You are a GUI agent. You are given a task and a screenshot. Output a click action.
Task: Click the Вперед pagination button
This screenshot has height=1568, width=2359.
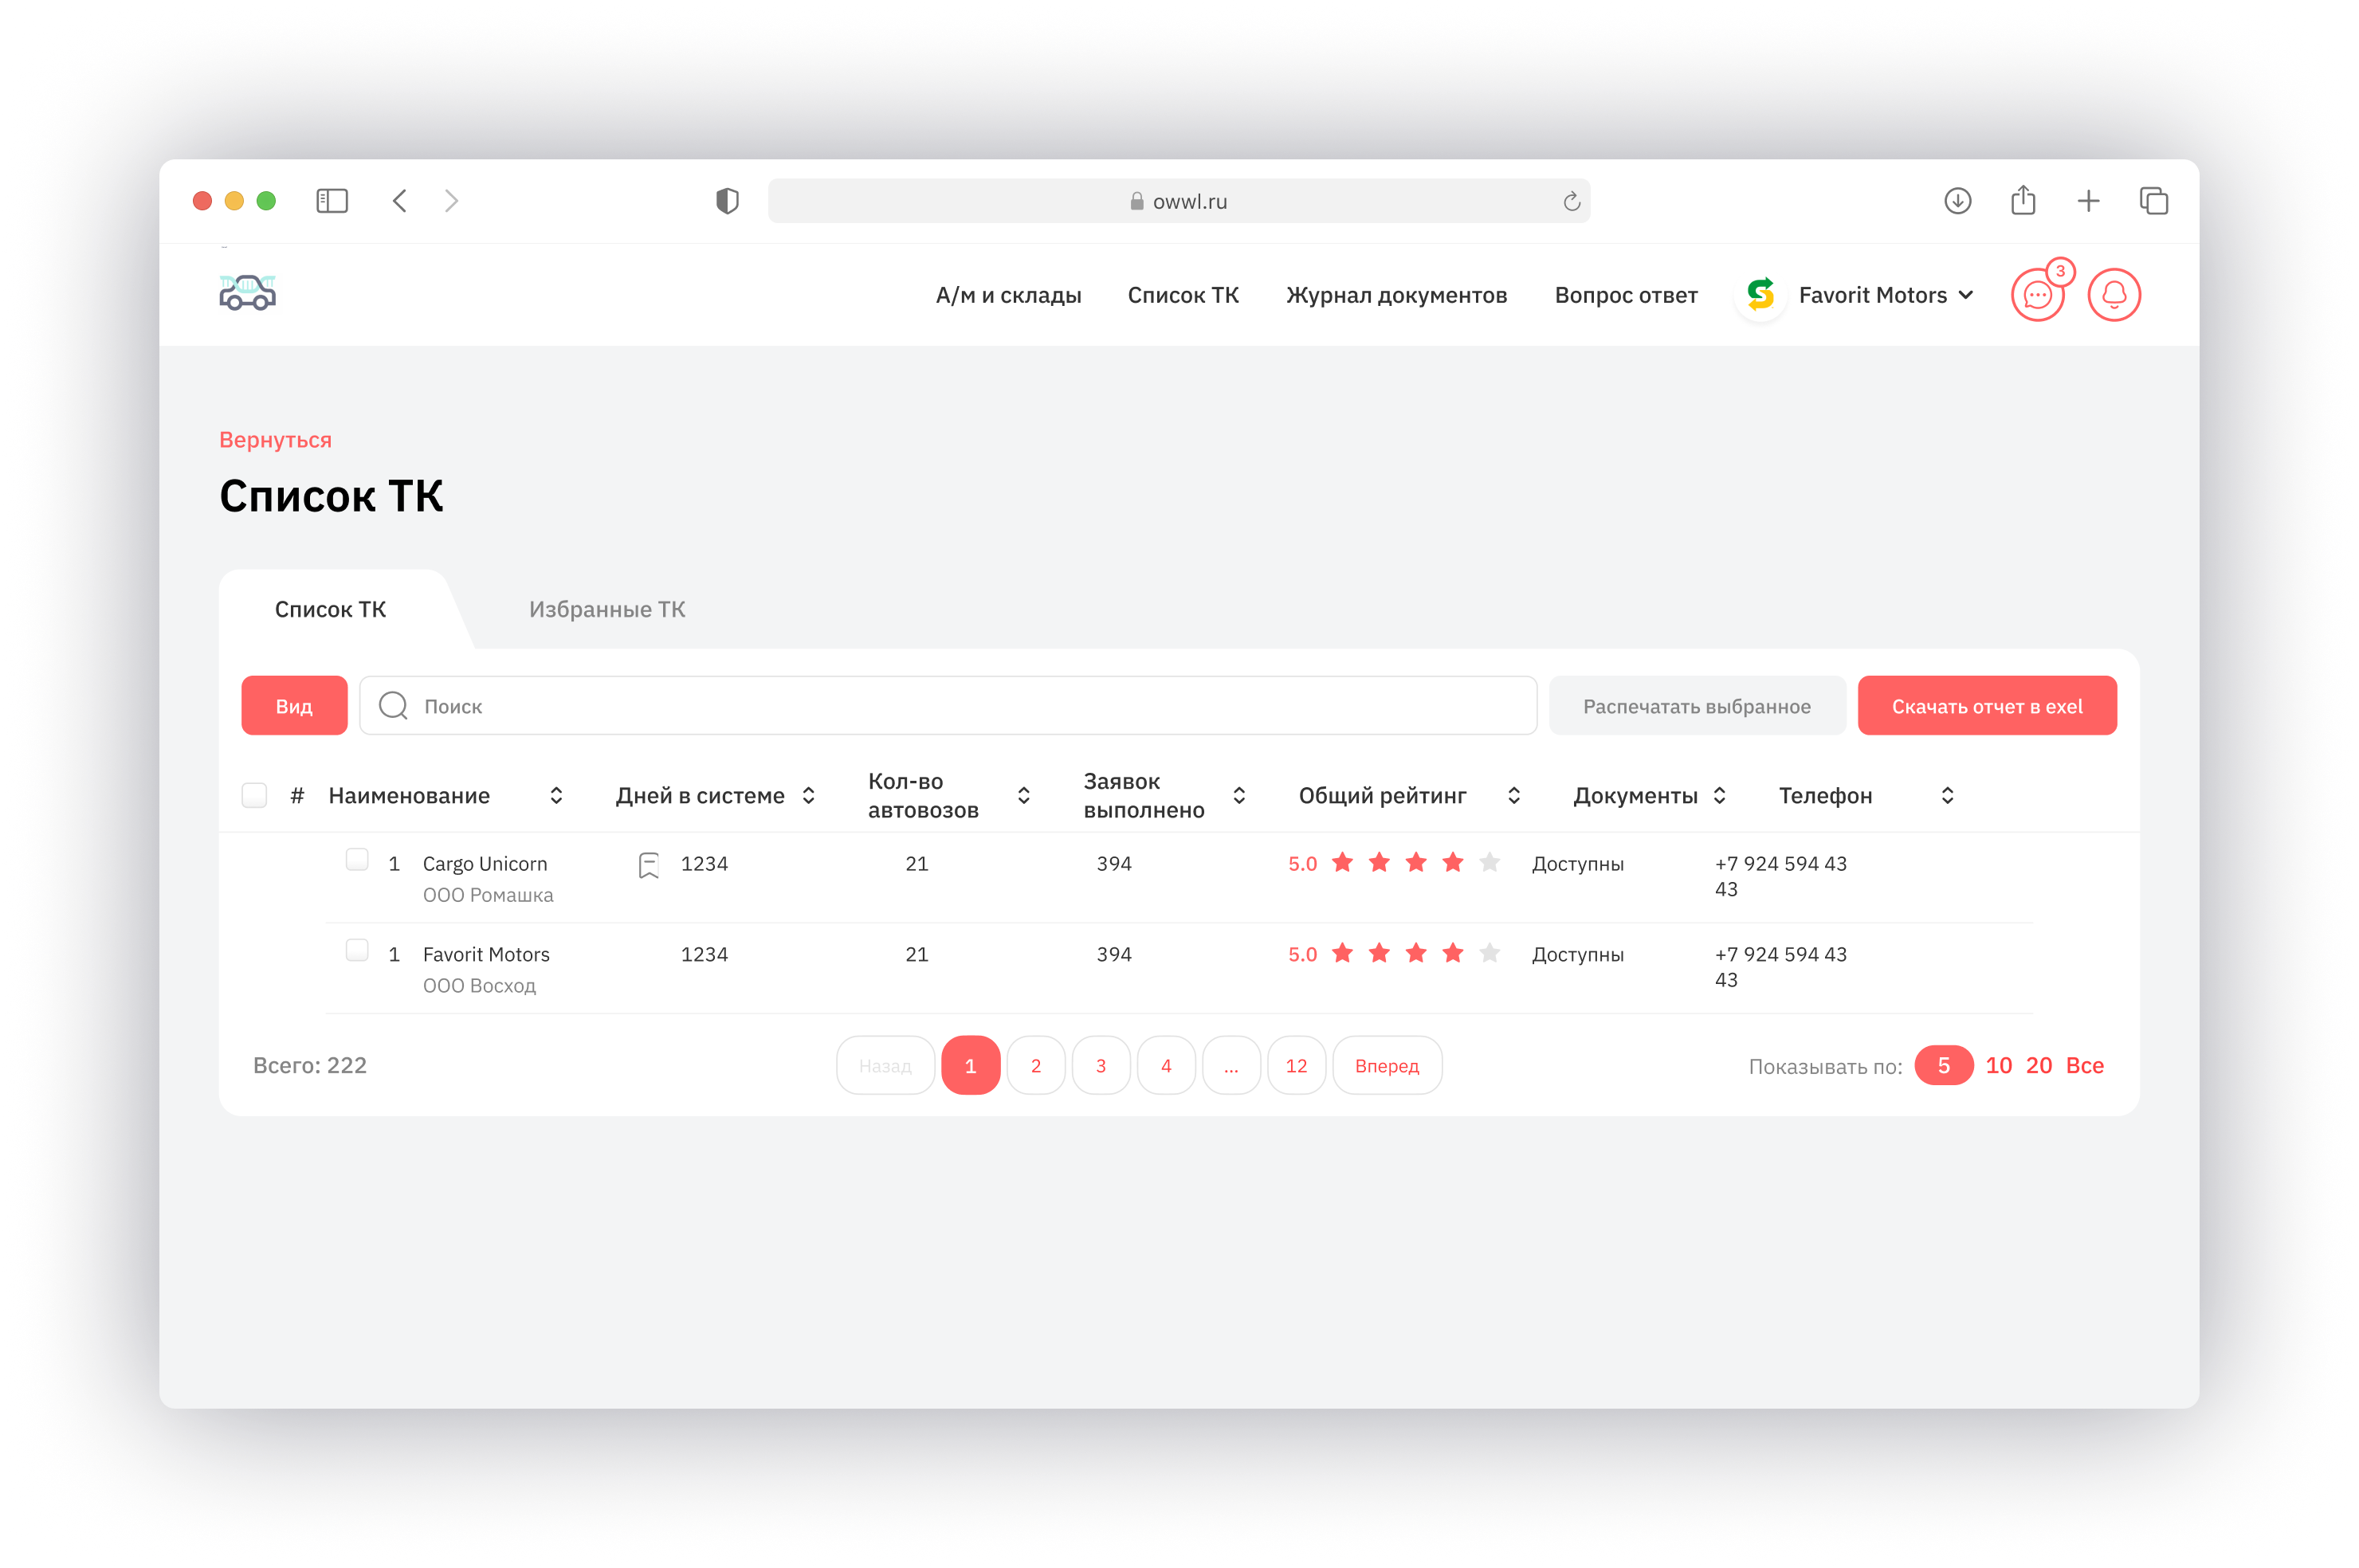1387,1066
